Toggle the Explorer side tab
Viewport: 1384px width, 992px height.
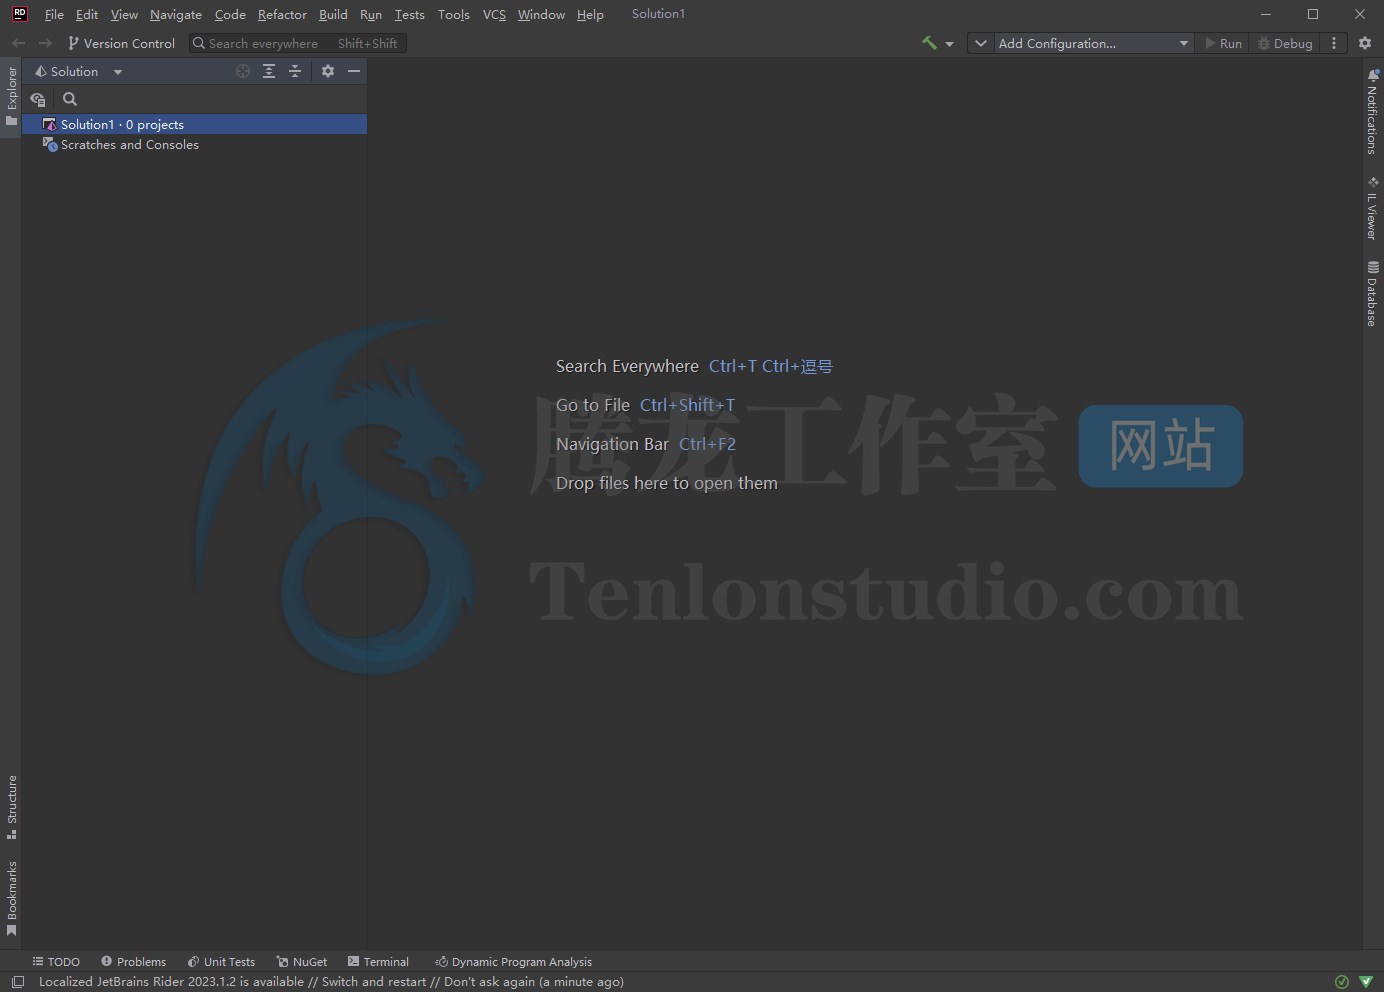[11, 96]
